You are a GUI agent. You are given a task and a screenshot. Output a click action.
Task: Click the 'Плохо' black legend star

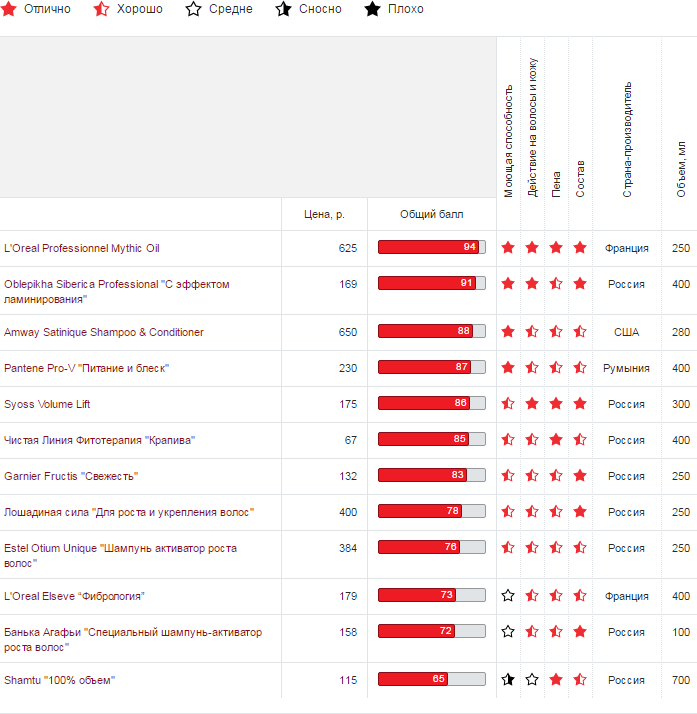coord(372,9)
